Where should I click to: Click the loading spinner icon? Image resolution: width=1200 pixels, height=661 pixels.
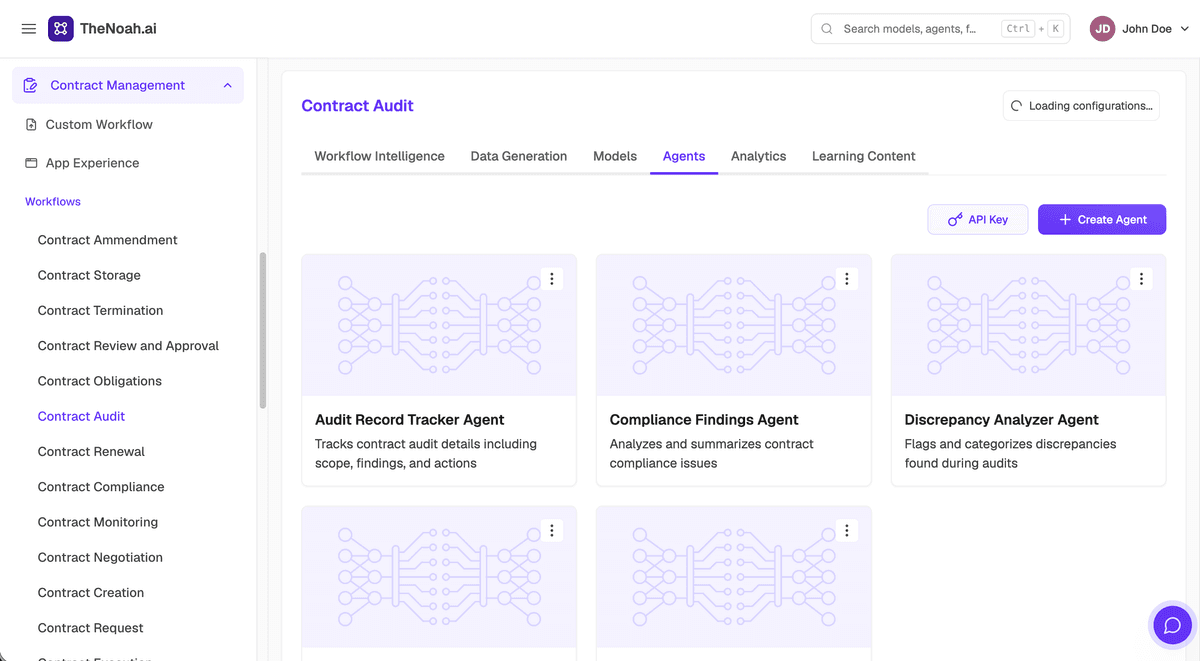(x=1017, y=106)
